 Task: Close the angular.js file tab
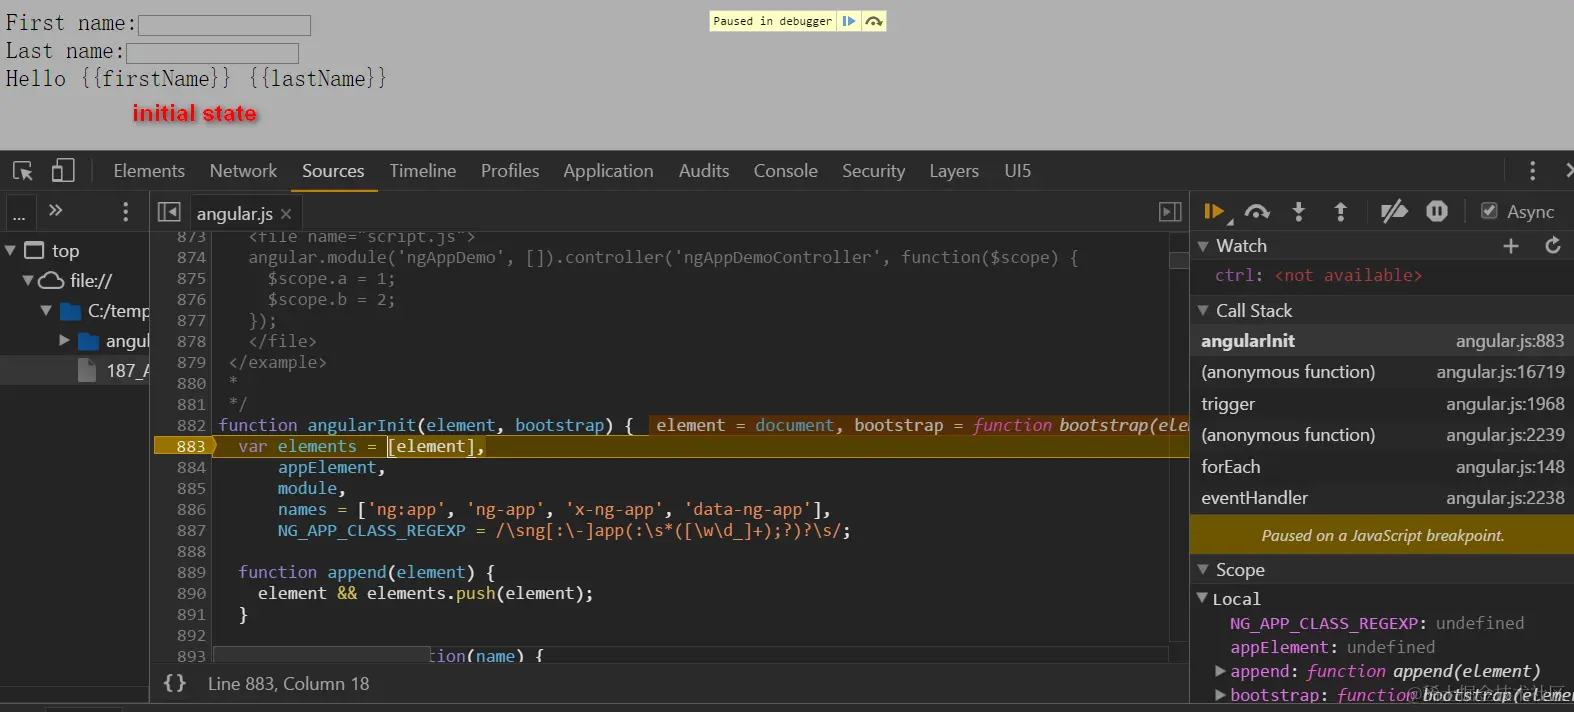[286, 214]
